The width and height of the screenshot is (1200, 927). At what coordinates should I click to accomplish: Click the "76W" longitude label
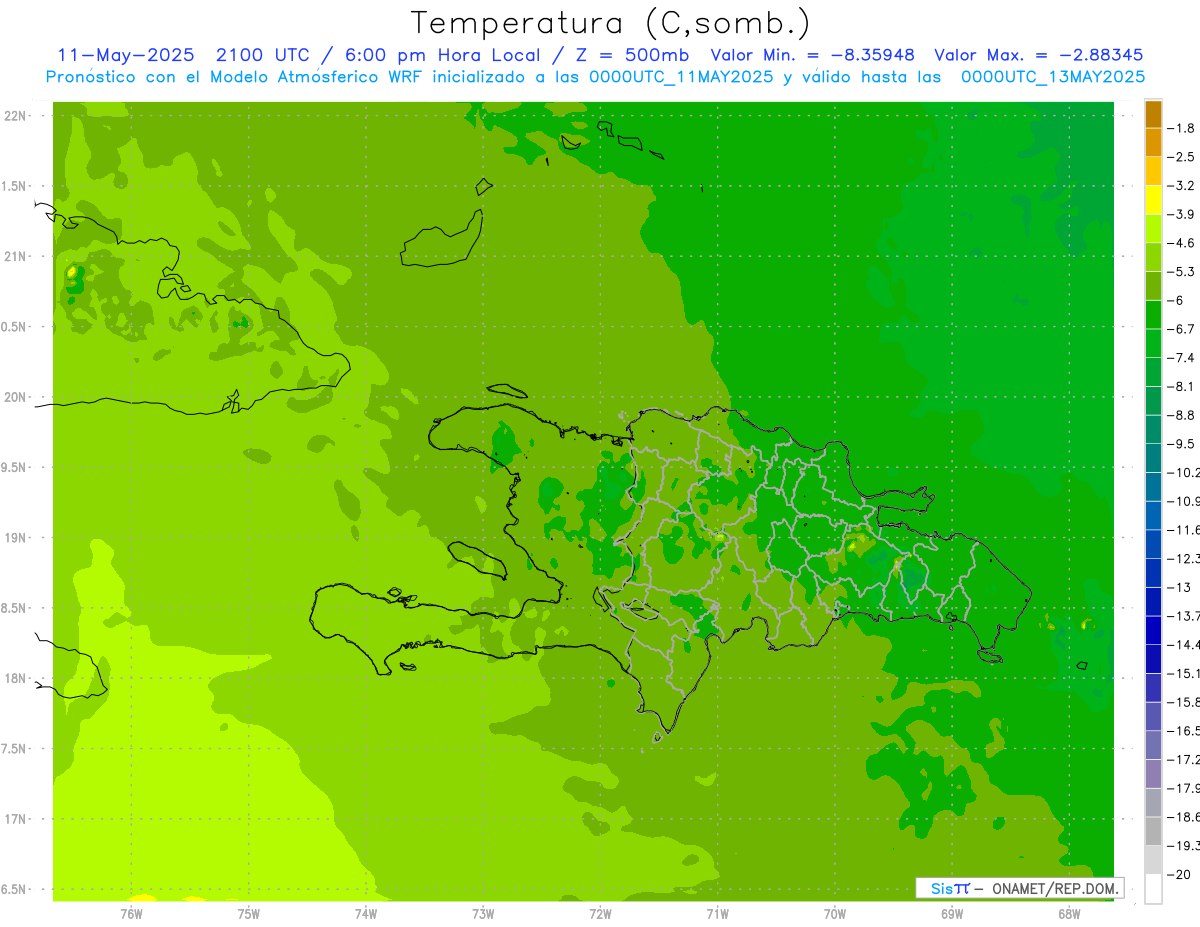click(131, 913)
